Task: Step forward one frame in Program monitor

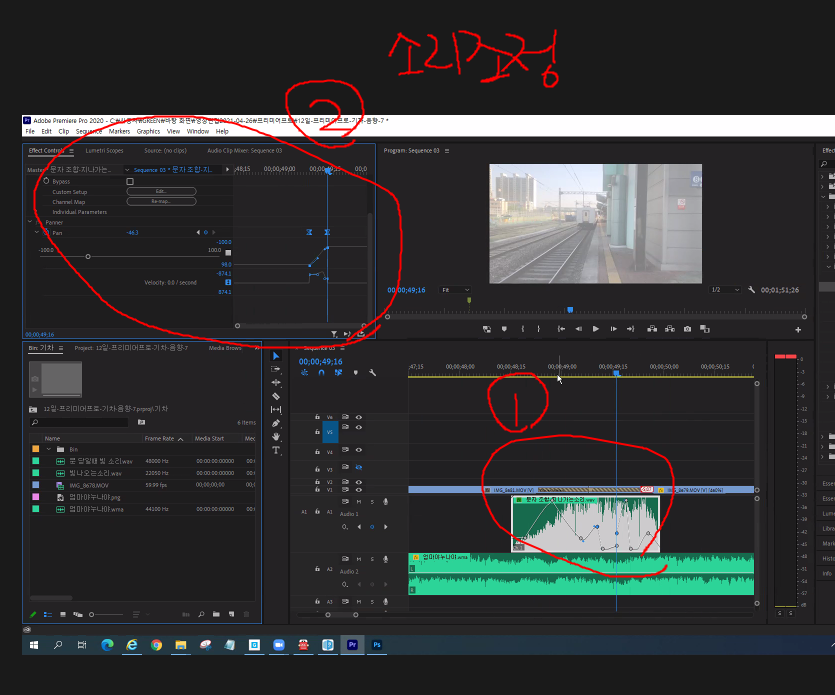Action: 613,329
